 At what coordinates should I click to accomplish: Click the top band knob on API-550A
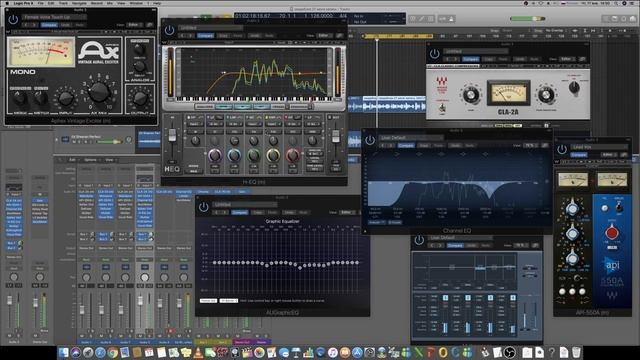(572, 209)
